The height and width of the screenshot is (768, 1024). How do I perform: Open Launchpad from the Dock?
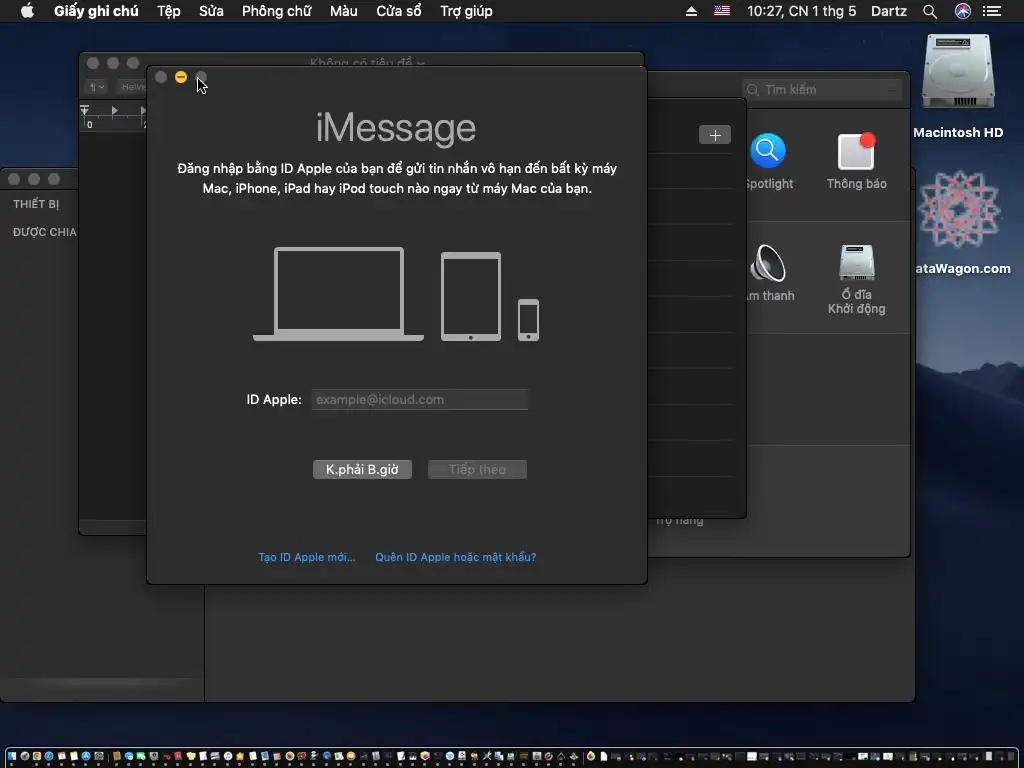pyautogui.click(x=25, y=756)
